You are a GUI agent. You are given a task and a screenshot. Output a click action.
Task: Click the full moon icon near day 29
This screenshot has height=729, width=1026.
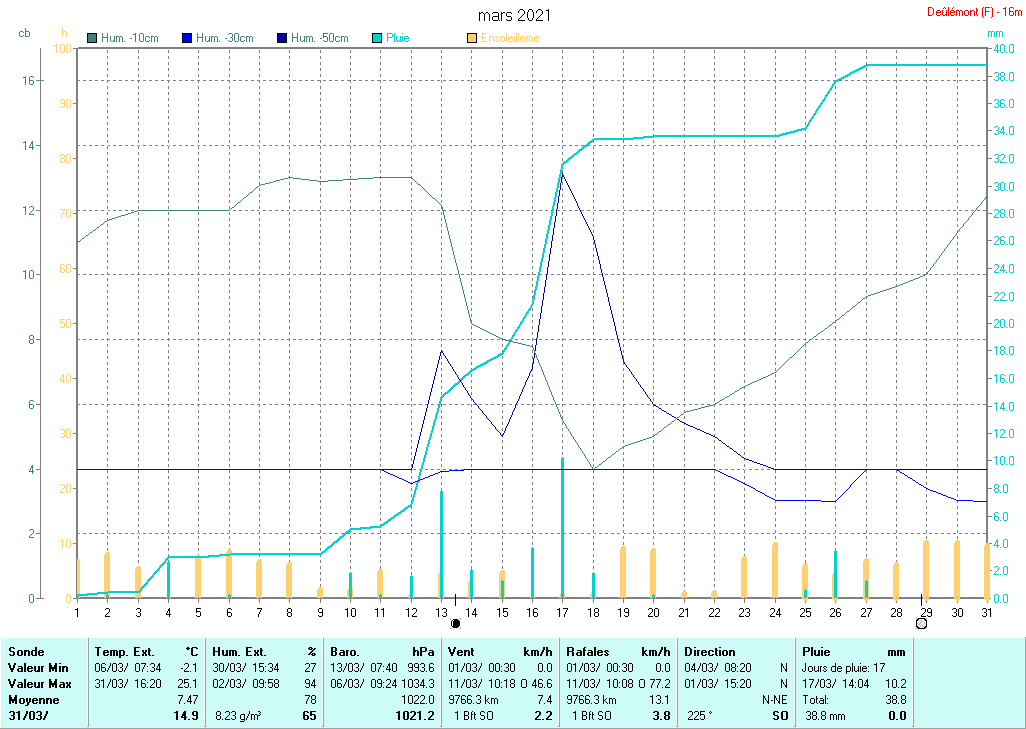921,623
